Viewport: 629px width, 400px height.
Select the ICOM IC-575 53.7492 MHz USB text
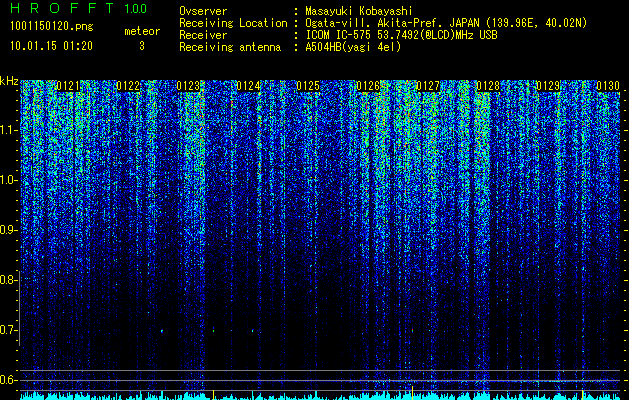[x=402, y=35]
